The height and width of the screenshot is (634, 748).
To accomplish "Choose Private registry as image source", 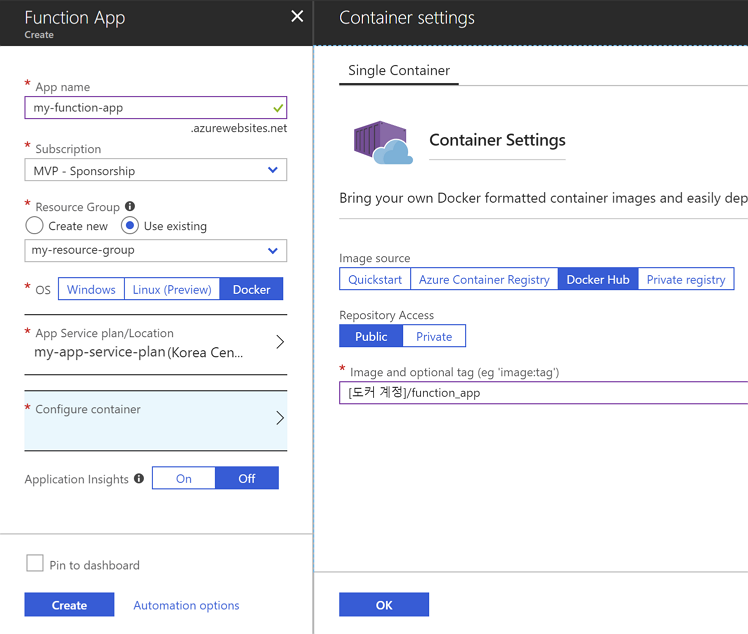I will click(686, 279).
